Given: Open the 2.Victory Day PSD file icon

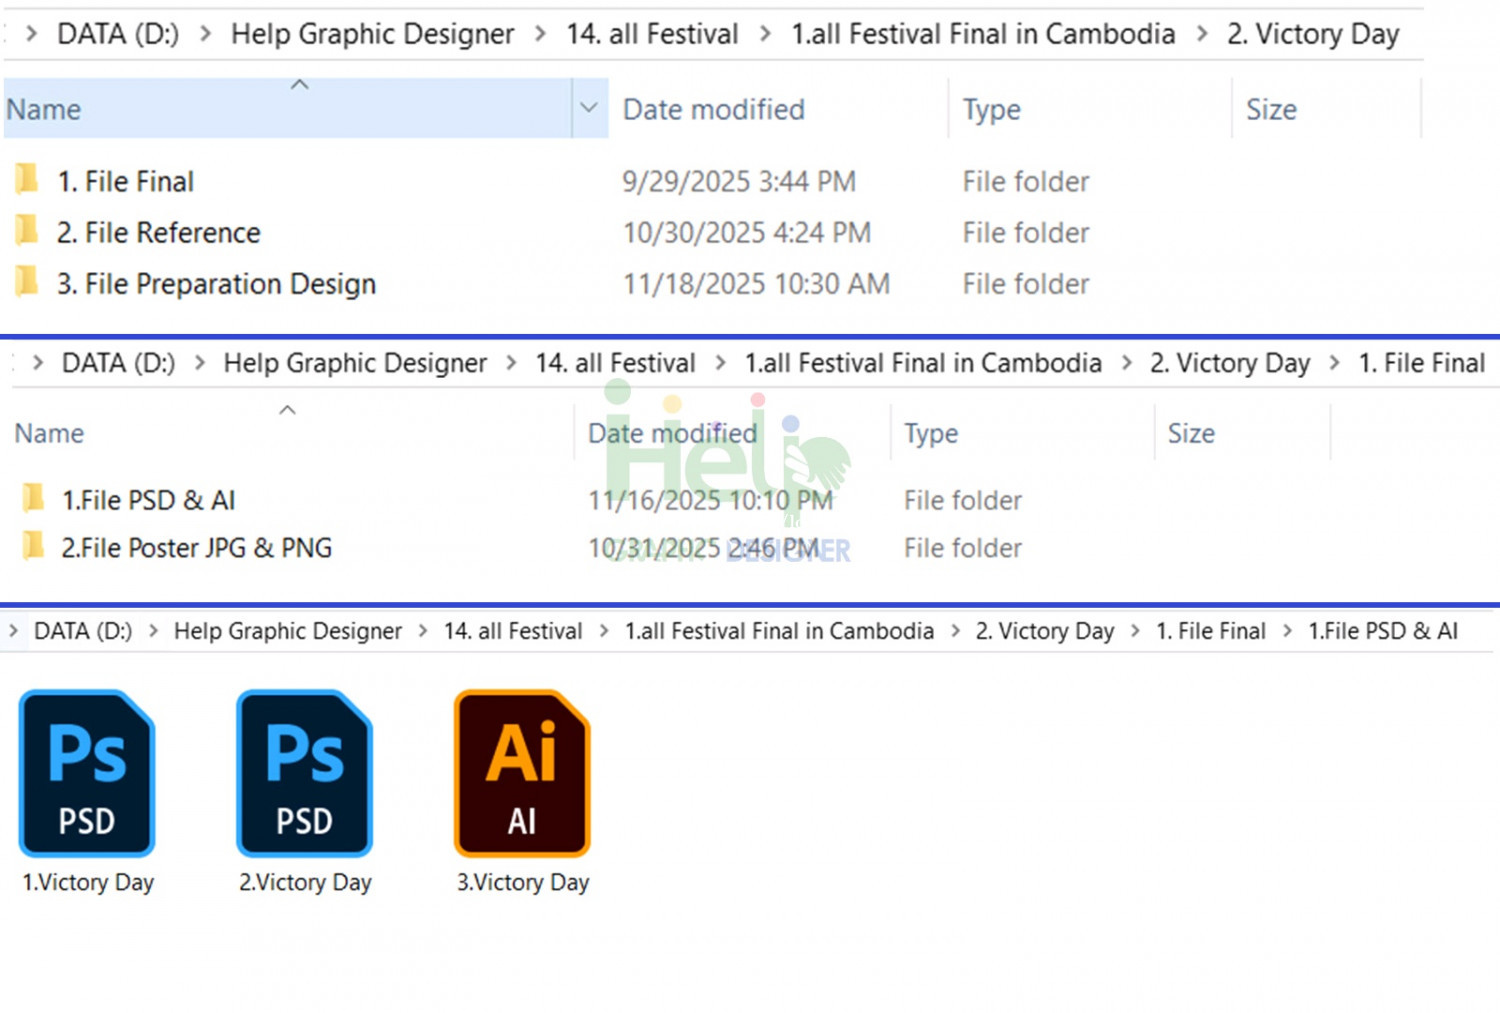Looking at the screenshot, I should click(x=305, y=773).
